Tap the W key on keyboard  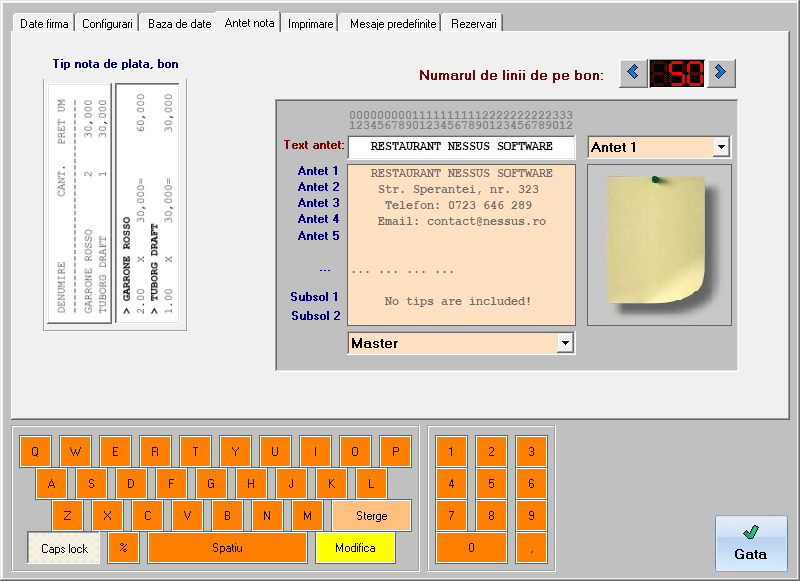75,451
